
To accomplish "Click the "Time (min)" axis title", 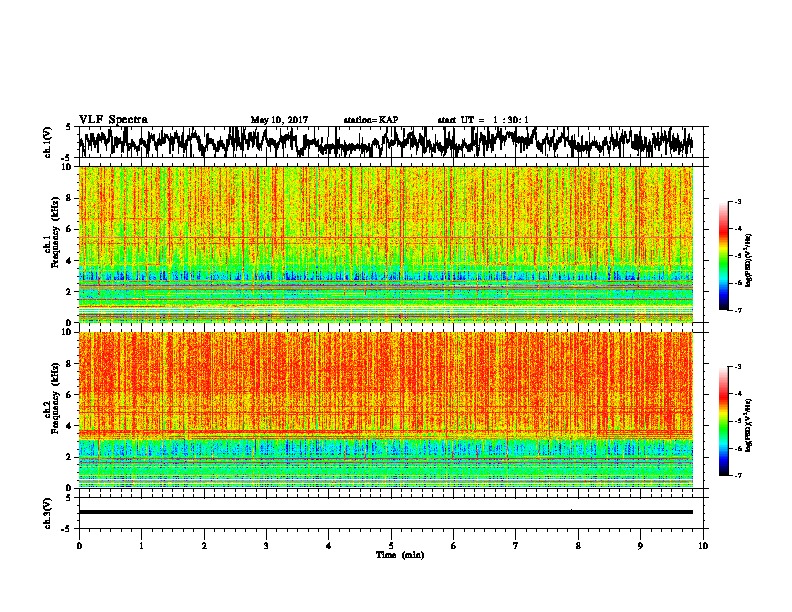I will [400, 555].
